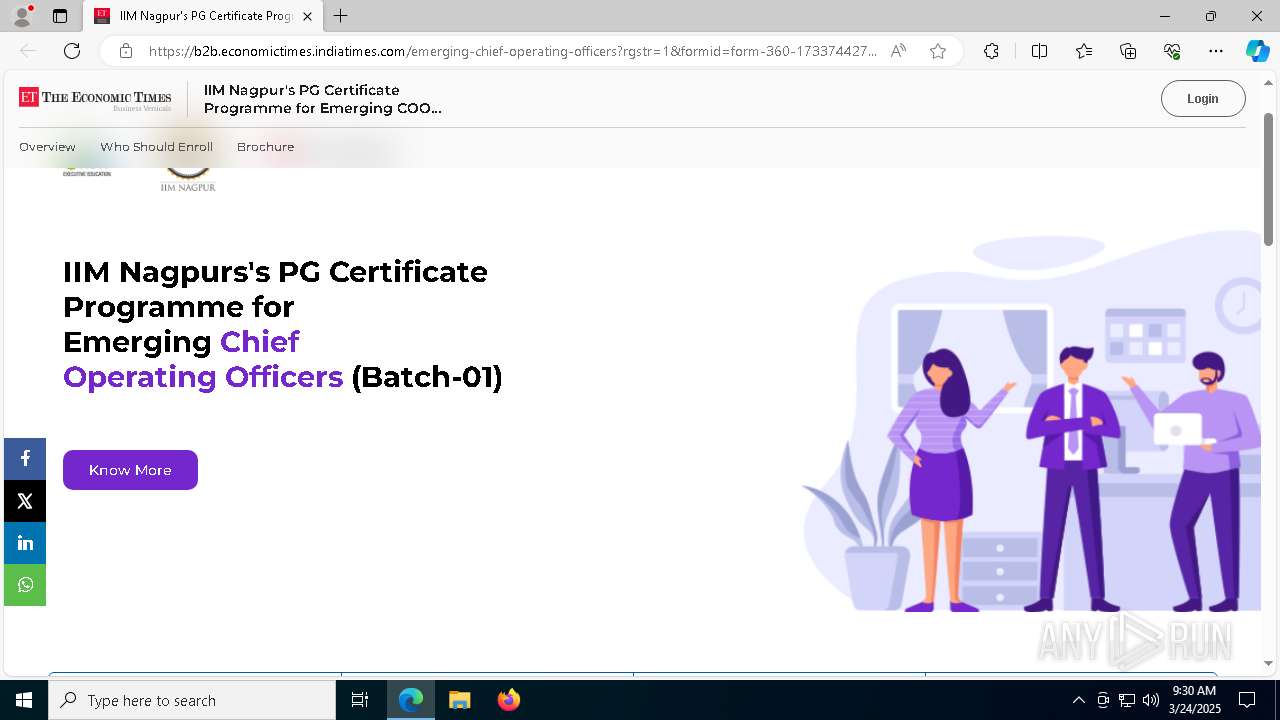Open Collections panel
This screenshot has height=720, width=1280.
[x=1128, y=51]
